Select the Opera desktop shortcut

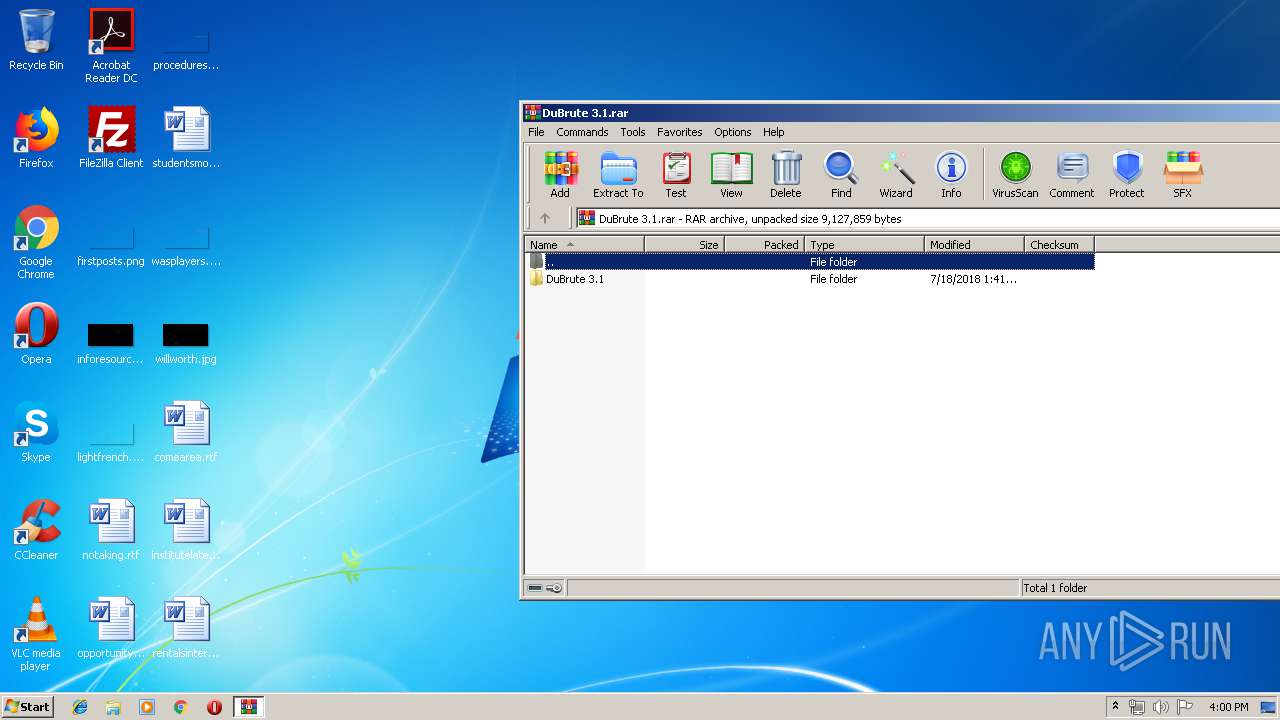(x=36, y=334)
